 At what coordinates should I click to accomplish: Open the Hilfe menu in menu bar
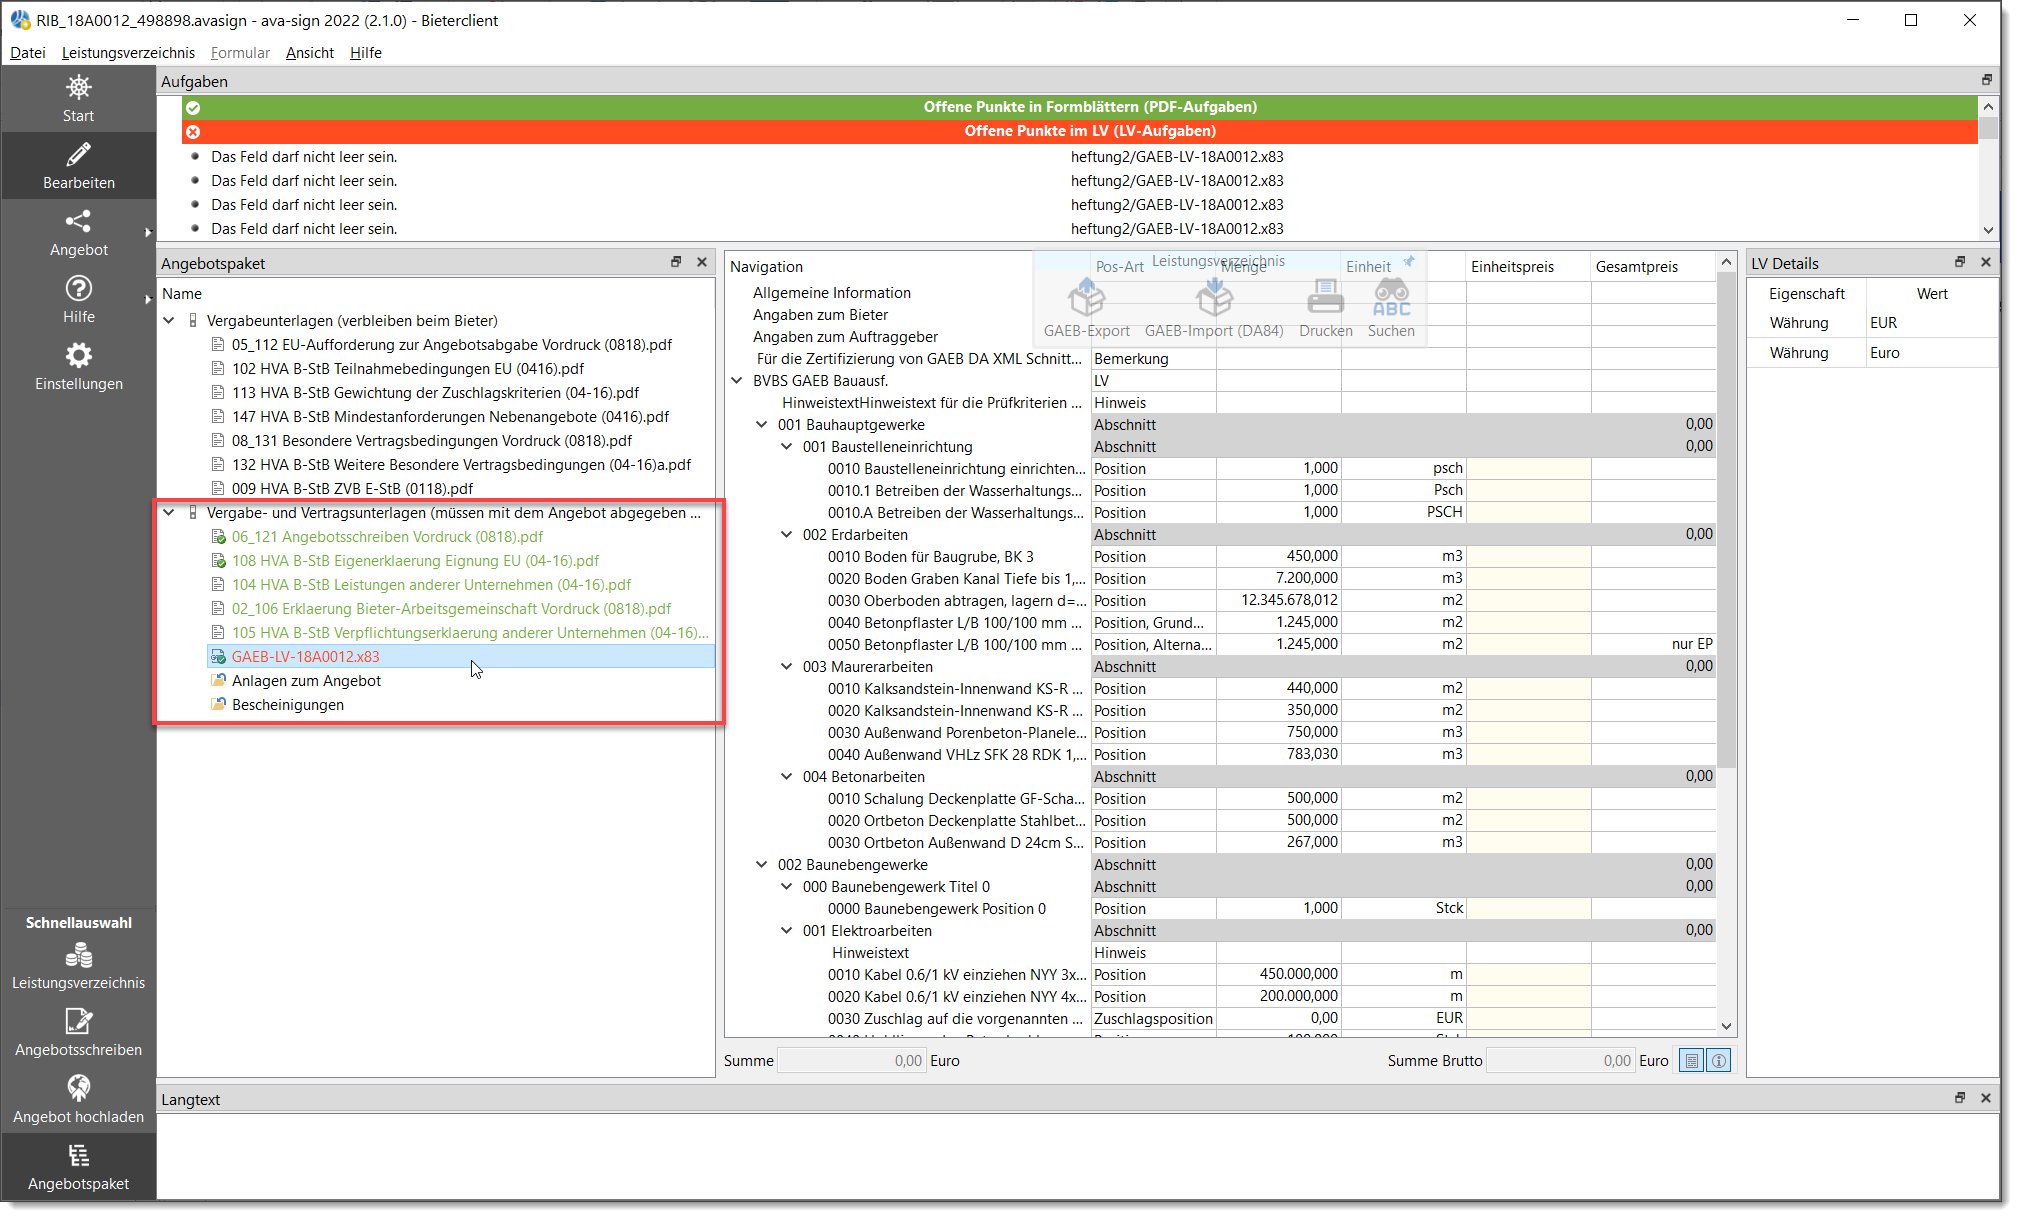pos(366,53)
